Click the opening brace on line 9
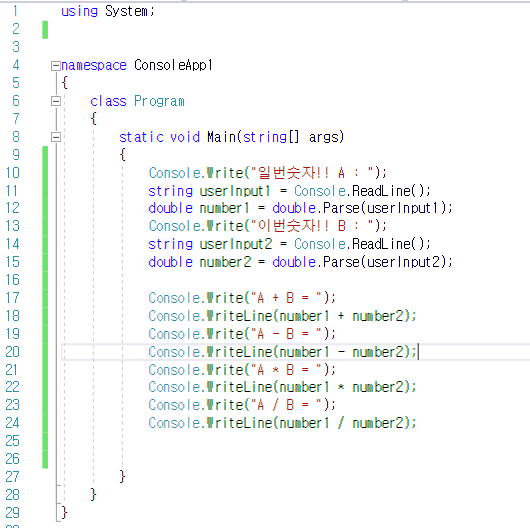The width and height of the screenshot is (530, 528). click(123, 155)
